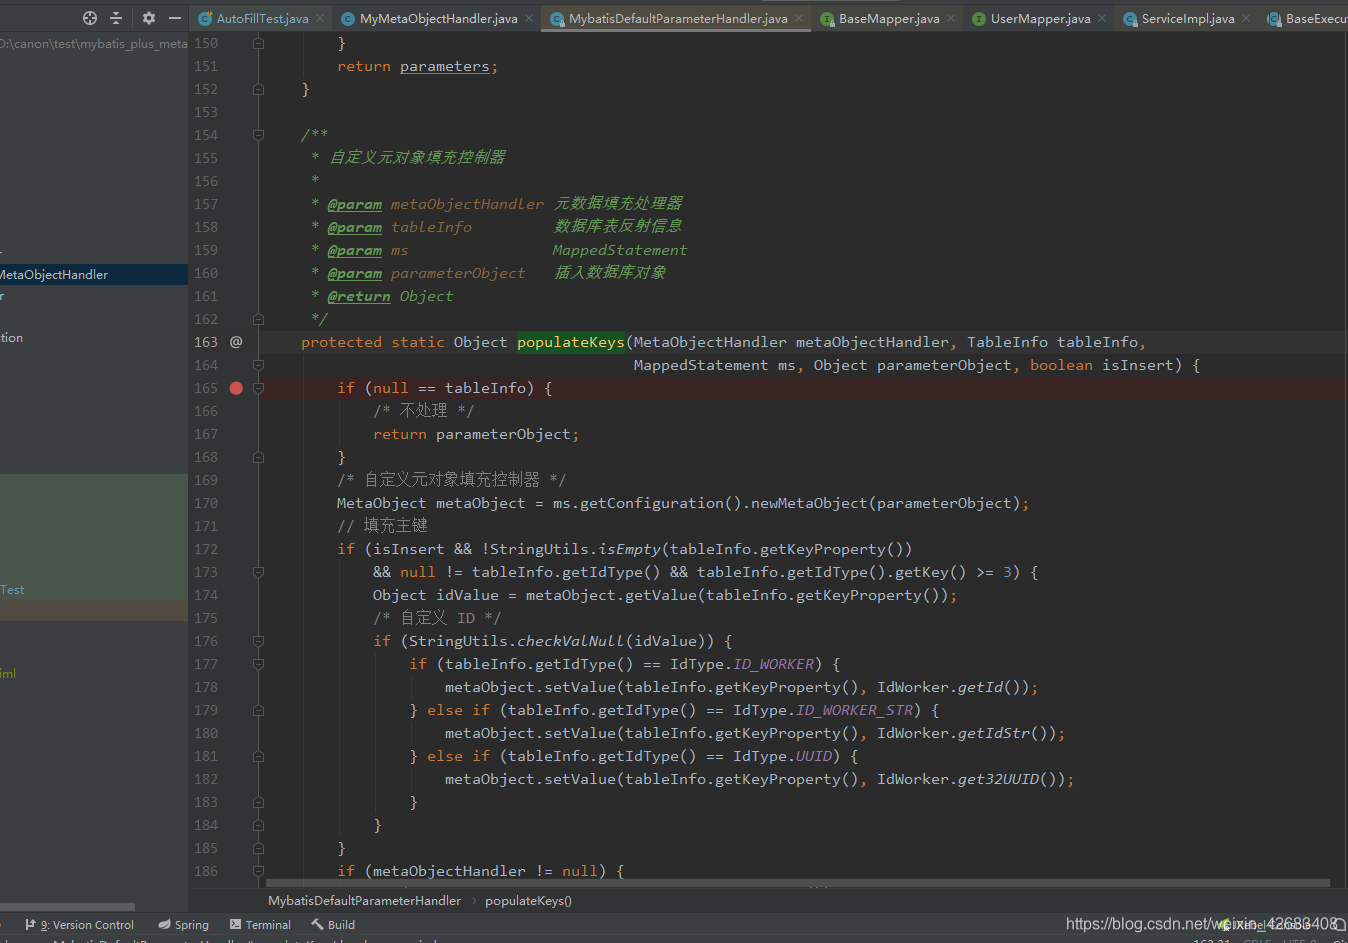Collapse checkValNull if-block fold at line 176
The image size is (1348, 943).
click(x=258, y=641)
